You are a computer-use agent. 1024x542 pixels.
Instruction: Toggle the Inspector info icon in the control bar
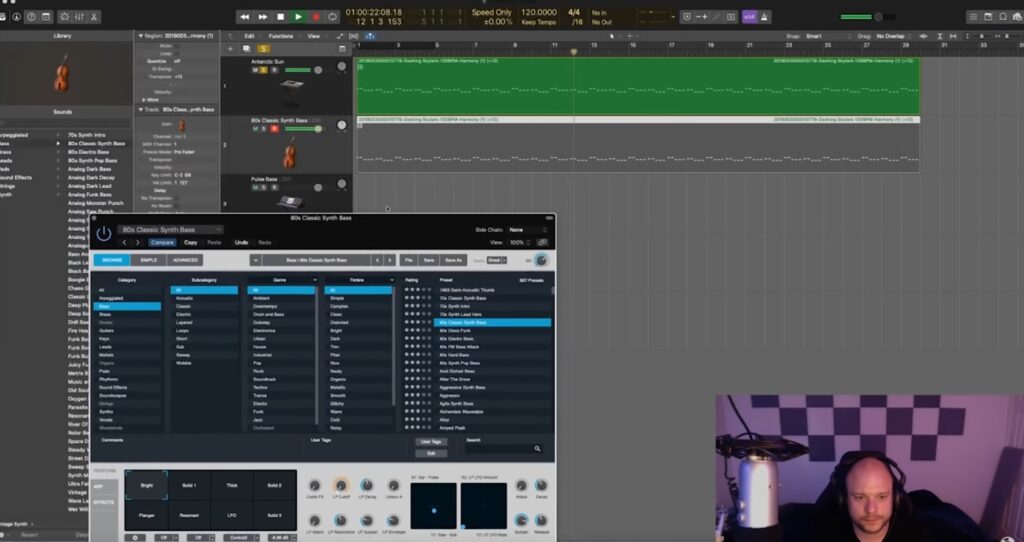point(16,17)
